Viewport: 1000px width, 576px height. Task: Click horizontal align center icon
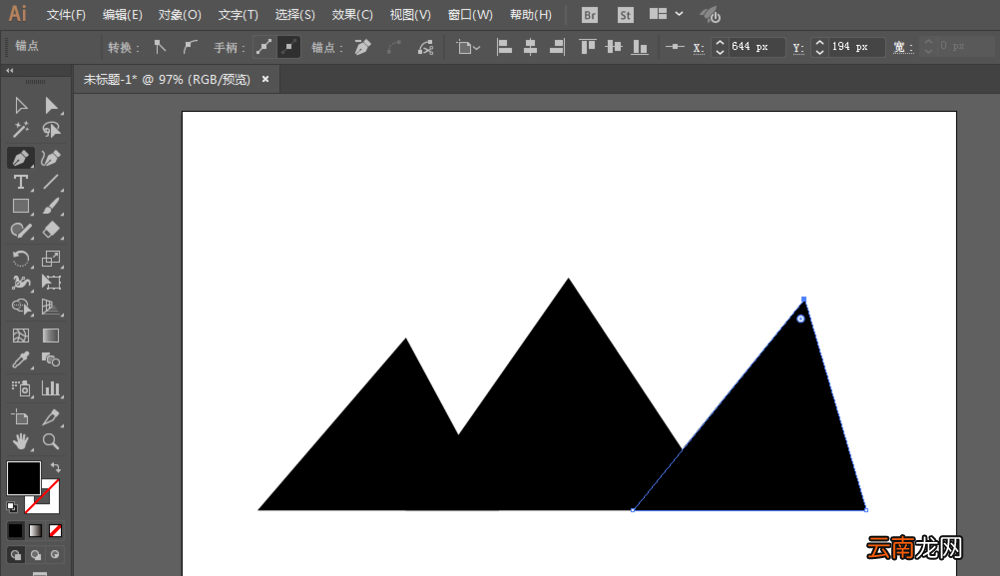click(x=530, y=47)
